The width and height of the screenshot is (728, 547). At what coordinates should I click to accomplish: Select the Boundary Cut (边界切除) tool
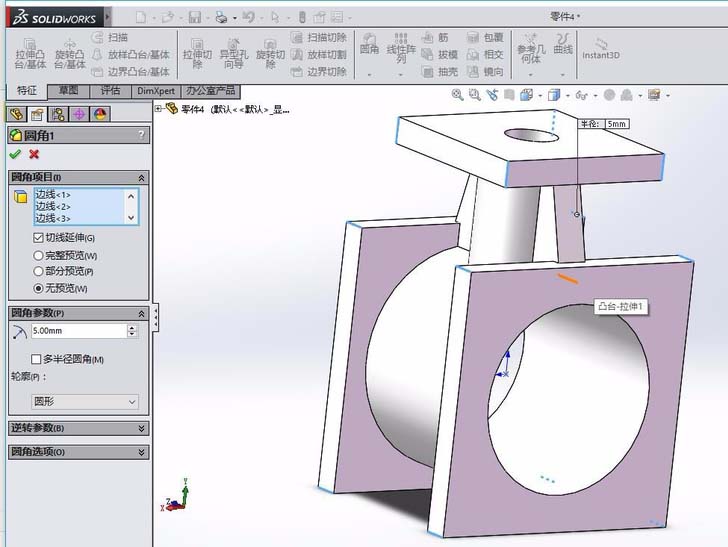(x=319, y=72)
